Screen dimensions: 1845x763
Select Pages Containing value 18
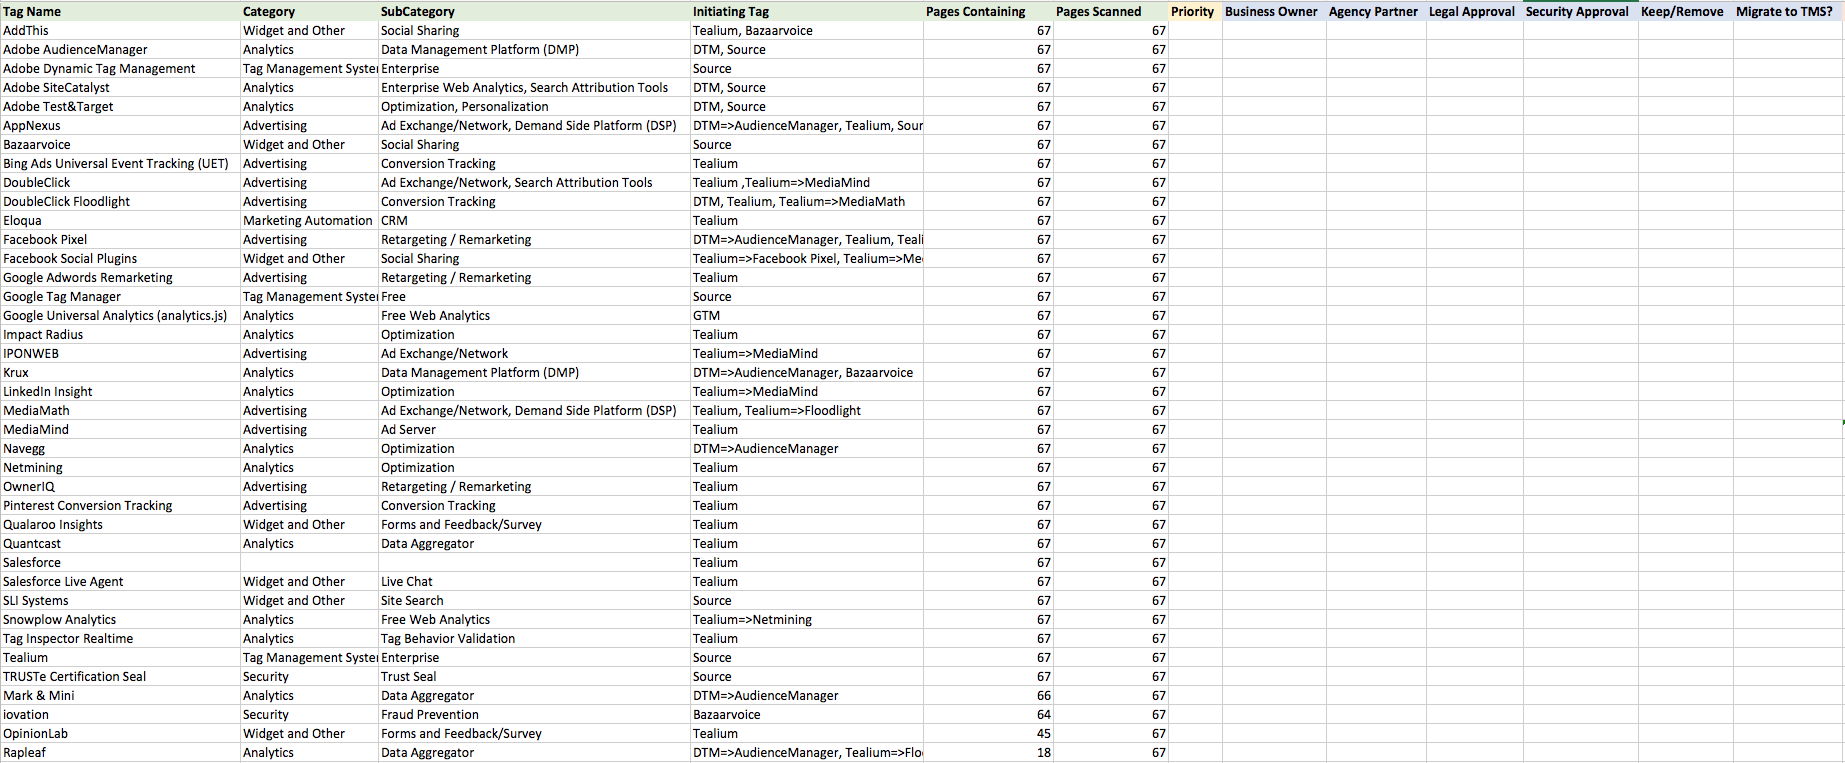click(988, 752)
